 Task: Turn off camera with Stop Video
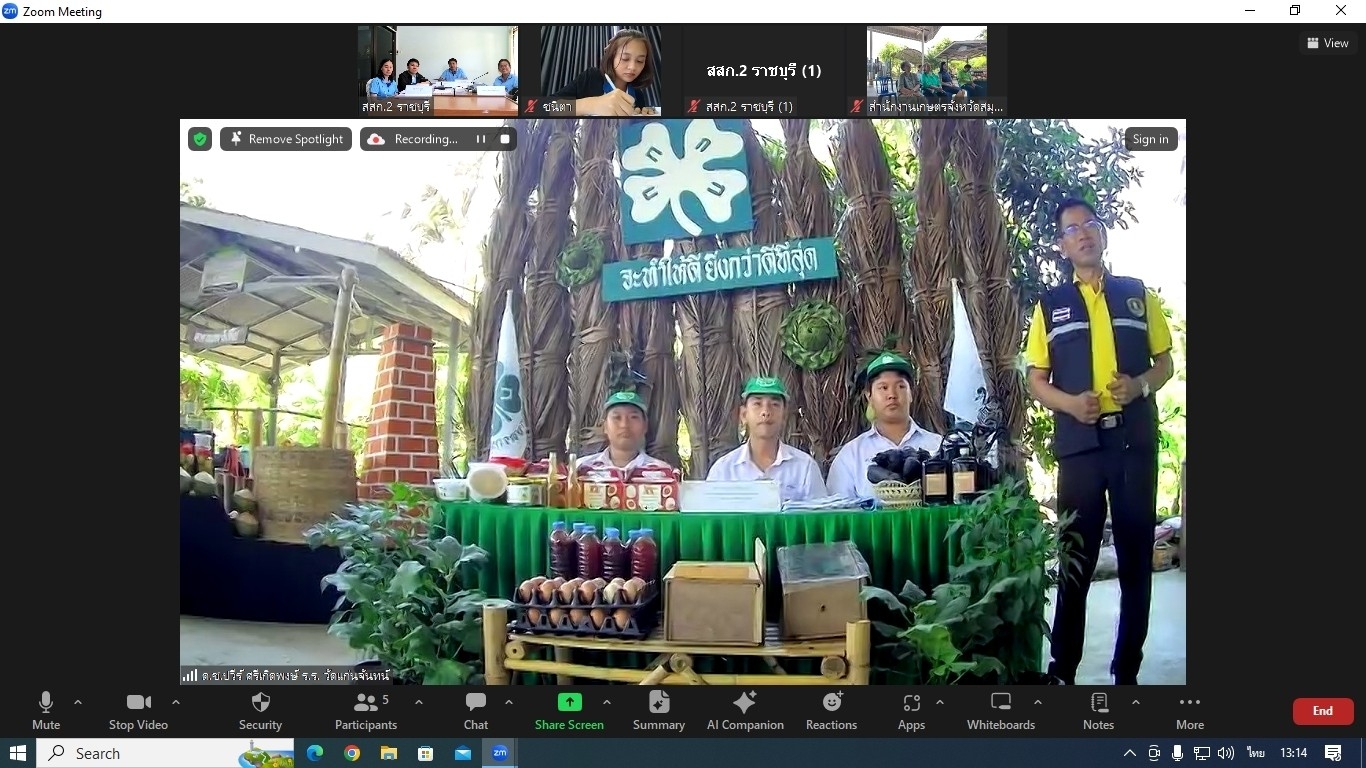point(138,711)
